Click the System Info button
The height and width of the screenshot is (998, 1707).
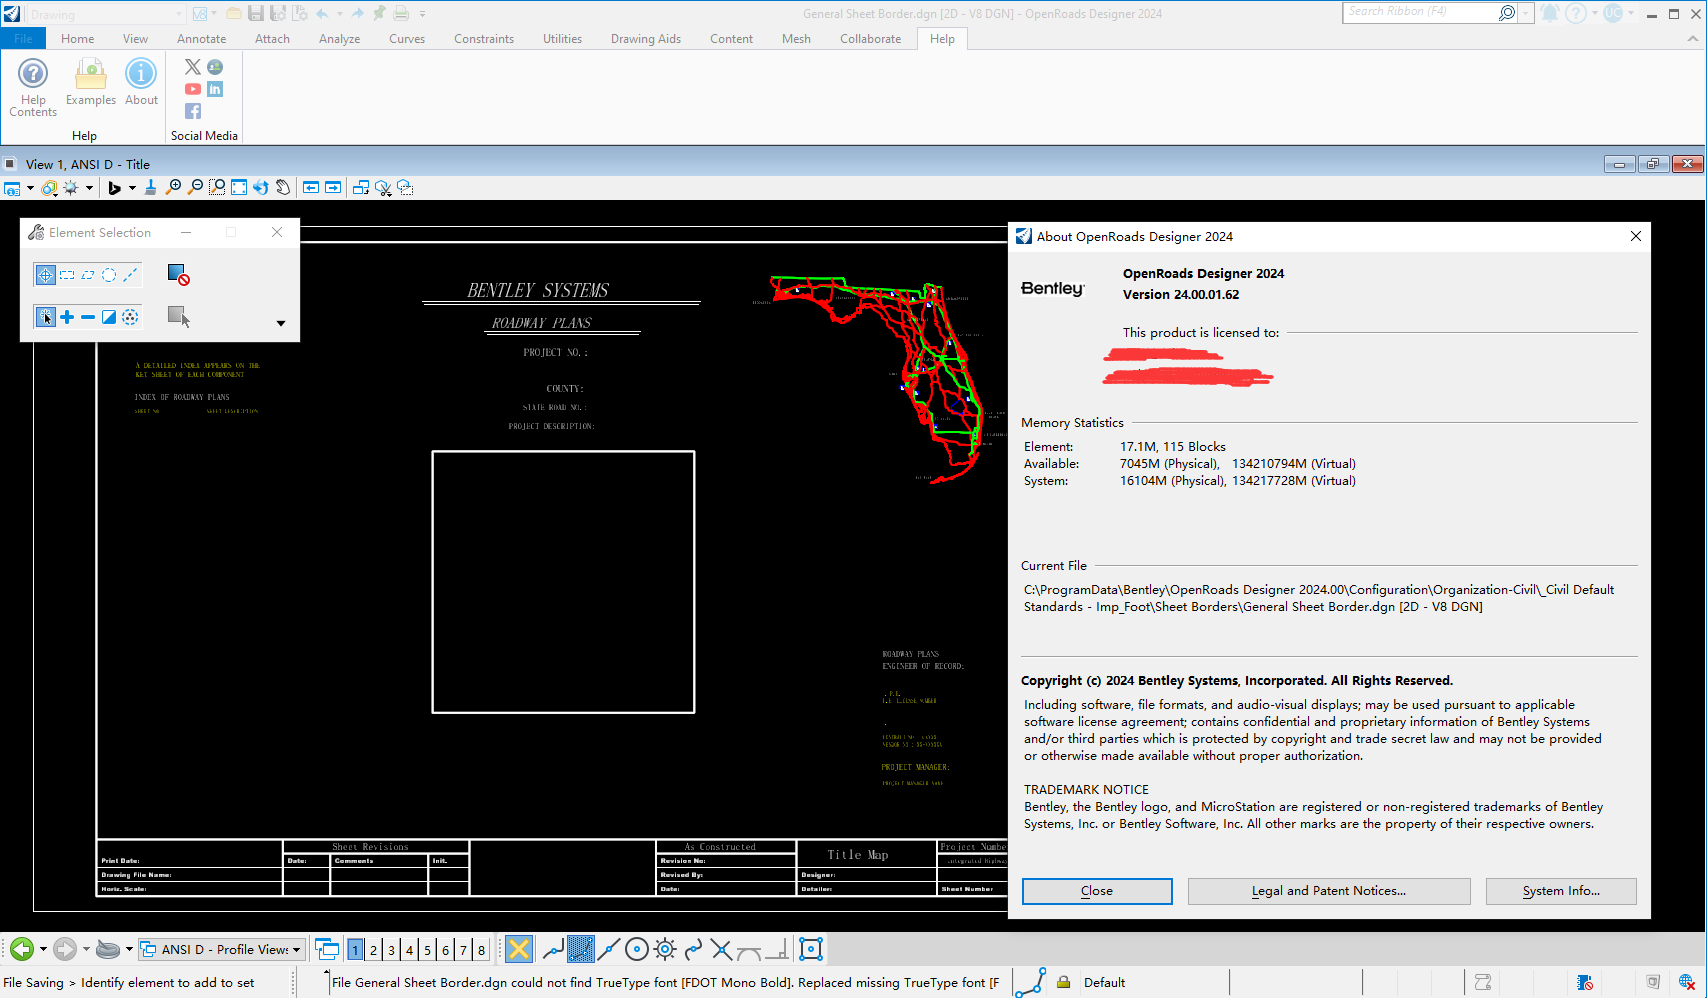[x=1561, y=891]
